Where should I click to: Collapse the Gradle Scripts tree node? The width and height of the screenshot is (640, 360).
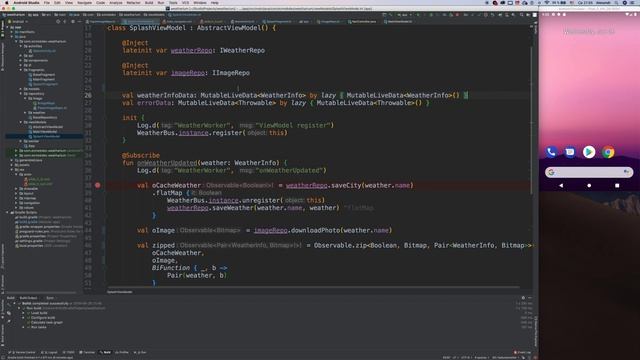pyautogui.click(x=7, y=212)
